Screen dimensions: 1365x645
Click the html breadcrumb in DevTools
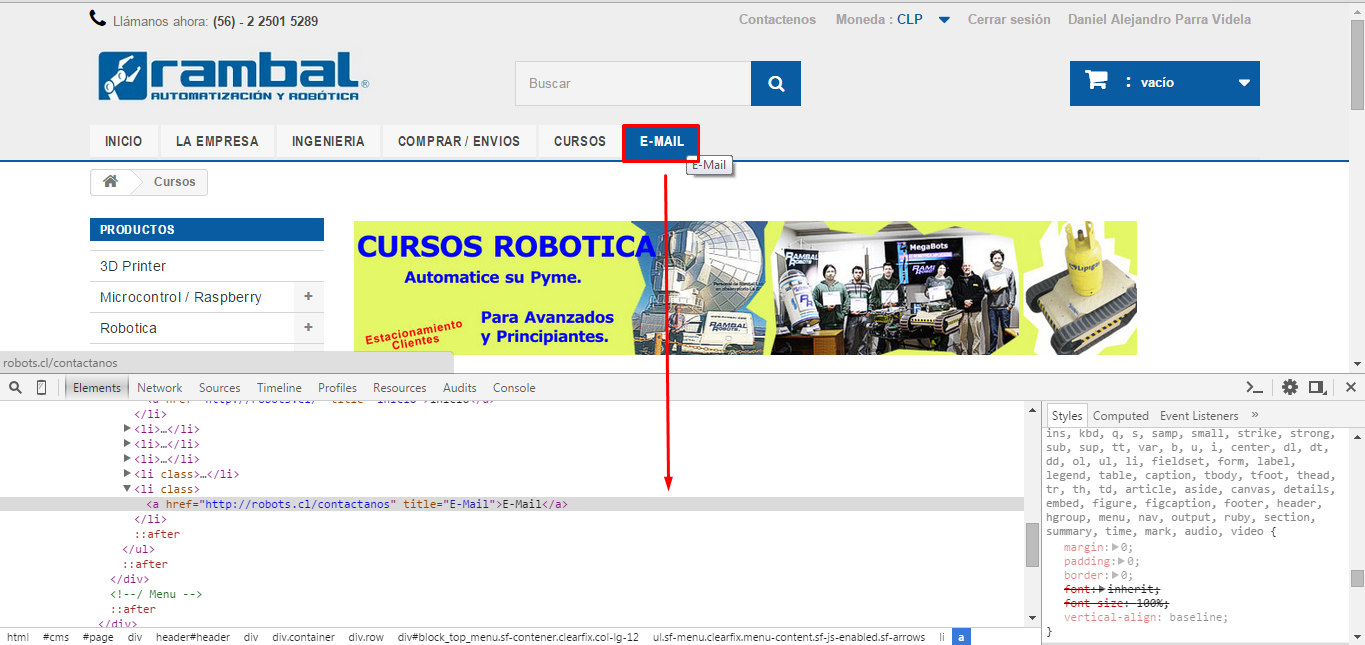click(x=18, y=637)
